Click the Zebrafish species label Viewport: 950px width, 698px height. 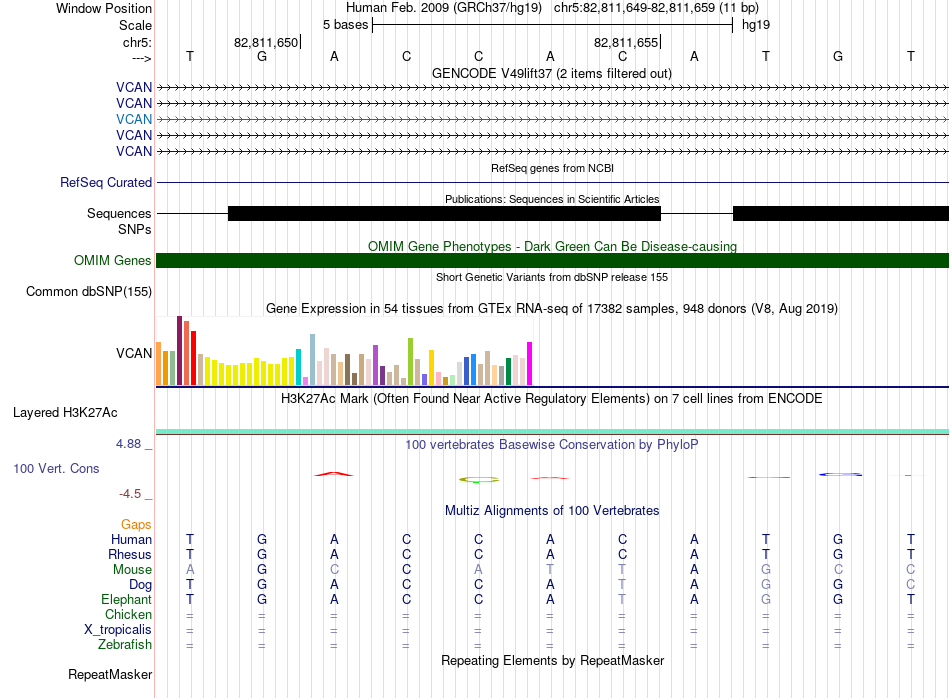125,644
